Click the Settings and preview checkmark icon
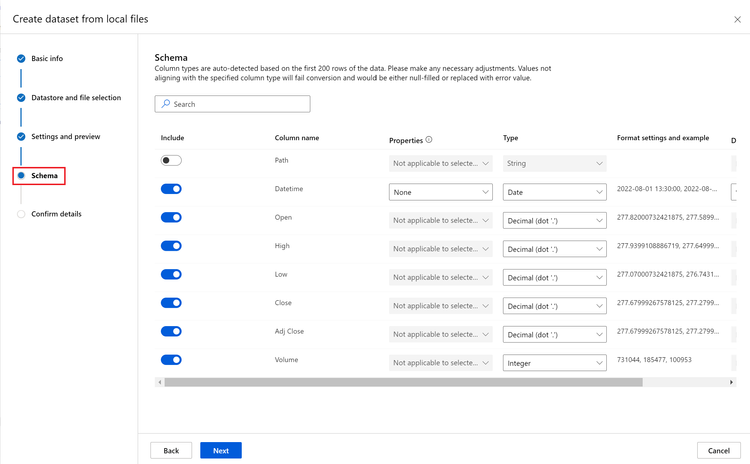 [21, 137]
